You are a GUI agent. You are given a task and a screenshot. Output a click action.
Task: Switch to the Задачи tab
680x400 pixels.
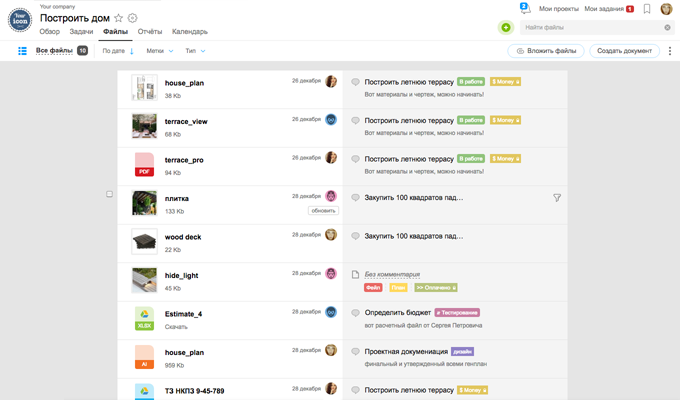point(81,32)
